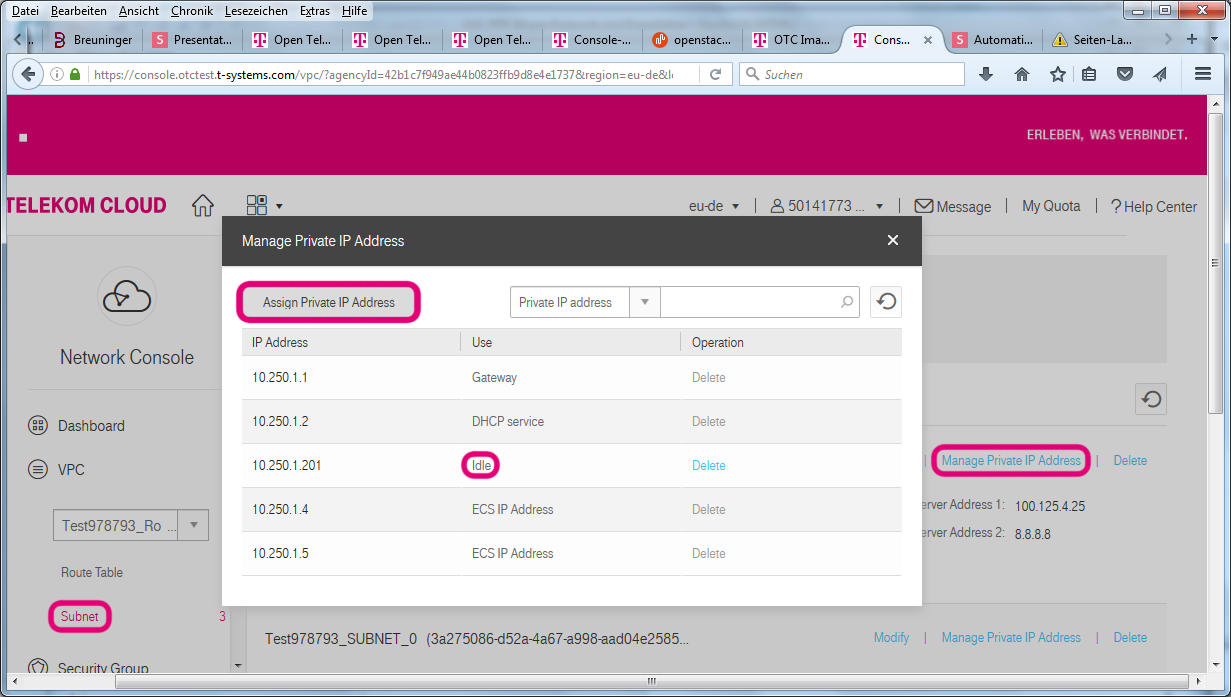Open the Bearbeiten menu
This screenshot has height=697, width=1231.
(79, 10)
